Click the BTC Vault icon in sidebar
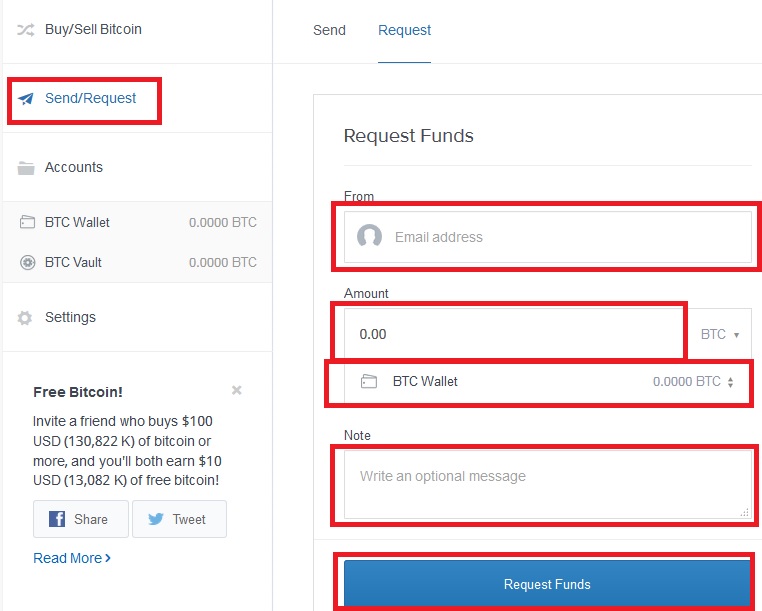The image size is (762, 611). [x=27, y=262]
